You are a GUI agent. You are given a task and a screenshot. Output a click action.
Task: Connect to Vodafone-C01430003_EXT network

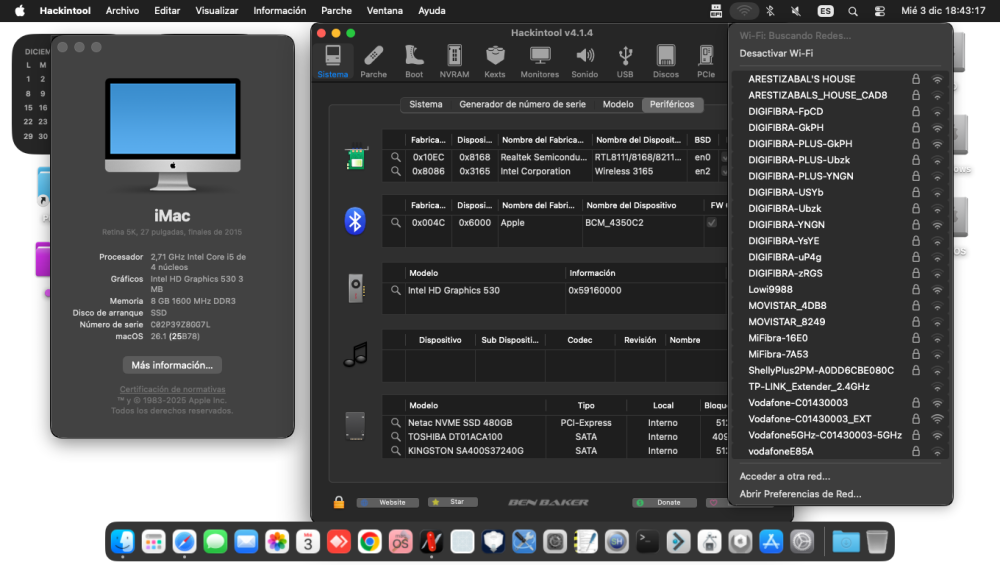(x=841, y=419)
